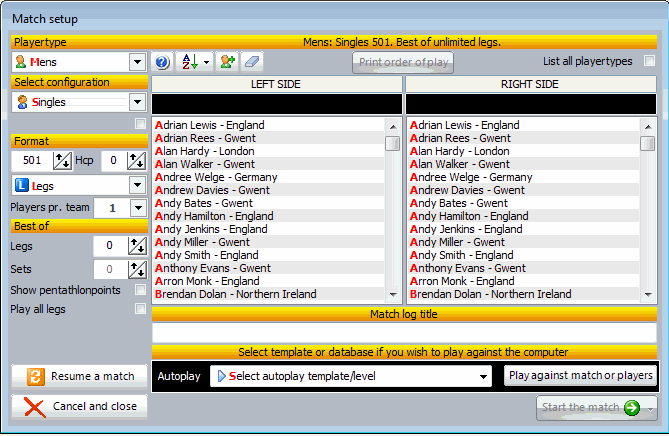Open the A-Z sort players button
This screenshot has width=669, height=436.
click(x=194, y=62)
